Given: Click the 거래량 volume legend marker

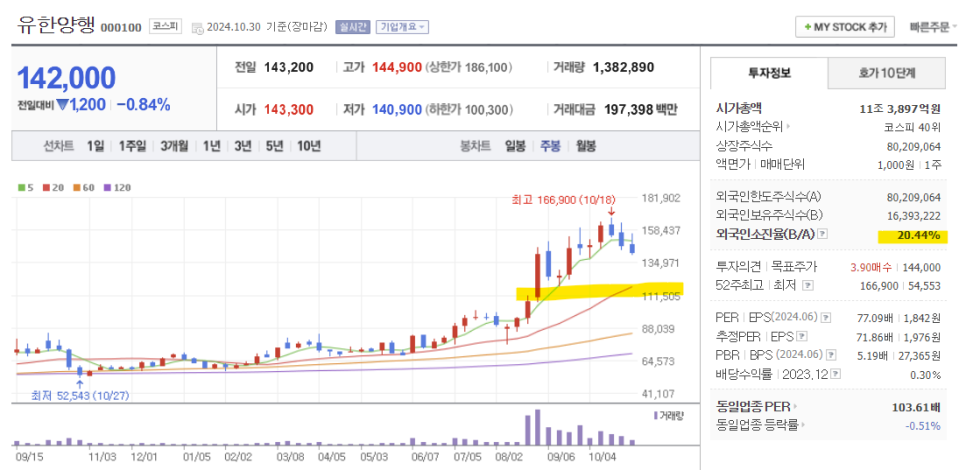Looking at the screenshot, I should tap(655, 415).
